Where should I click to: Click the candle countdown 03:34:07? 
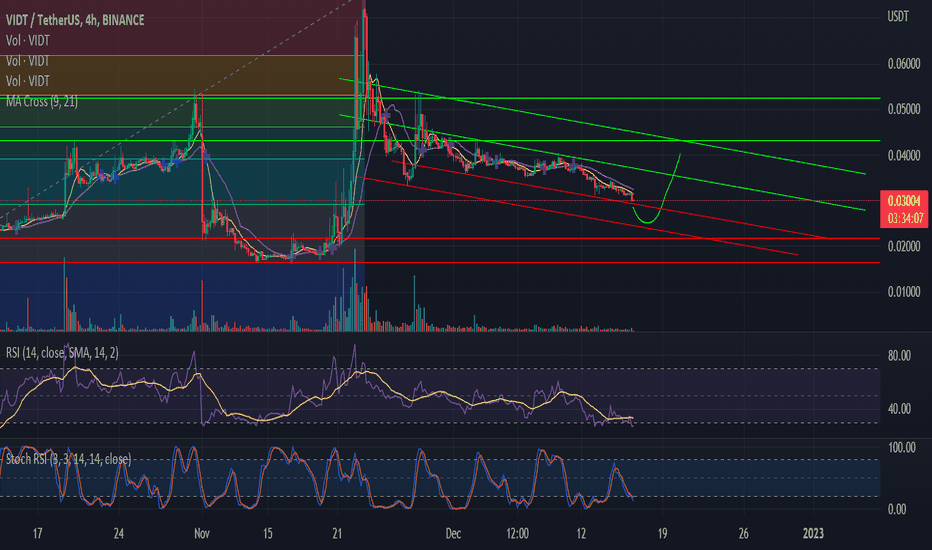pos(904,218)
